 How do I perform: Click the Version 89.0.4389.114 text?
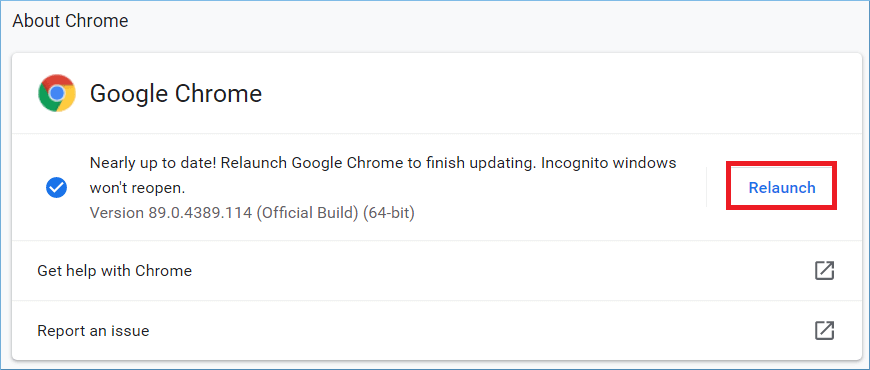(171, 213)
